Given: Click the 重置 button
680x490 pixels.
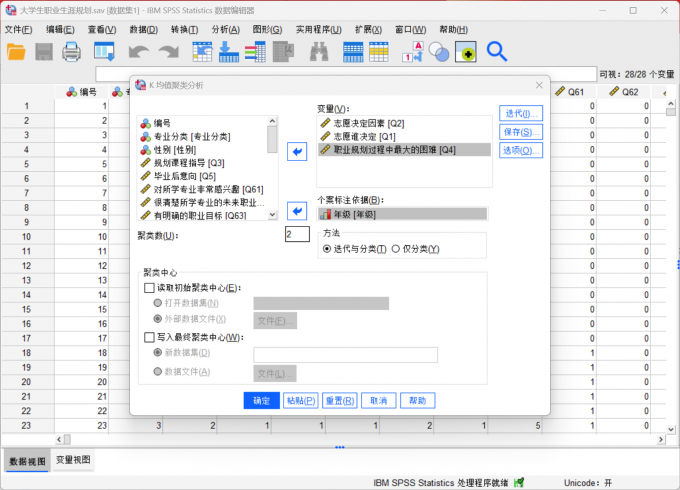Looking at the screenshot, I should tap(340, 401).
